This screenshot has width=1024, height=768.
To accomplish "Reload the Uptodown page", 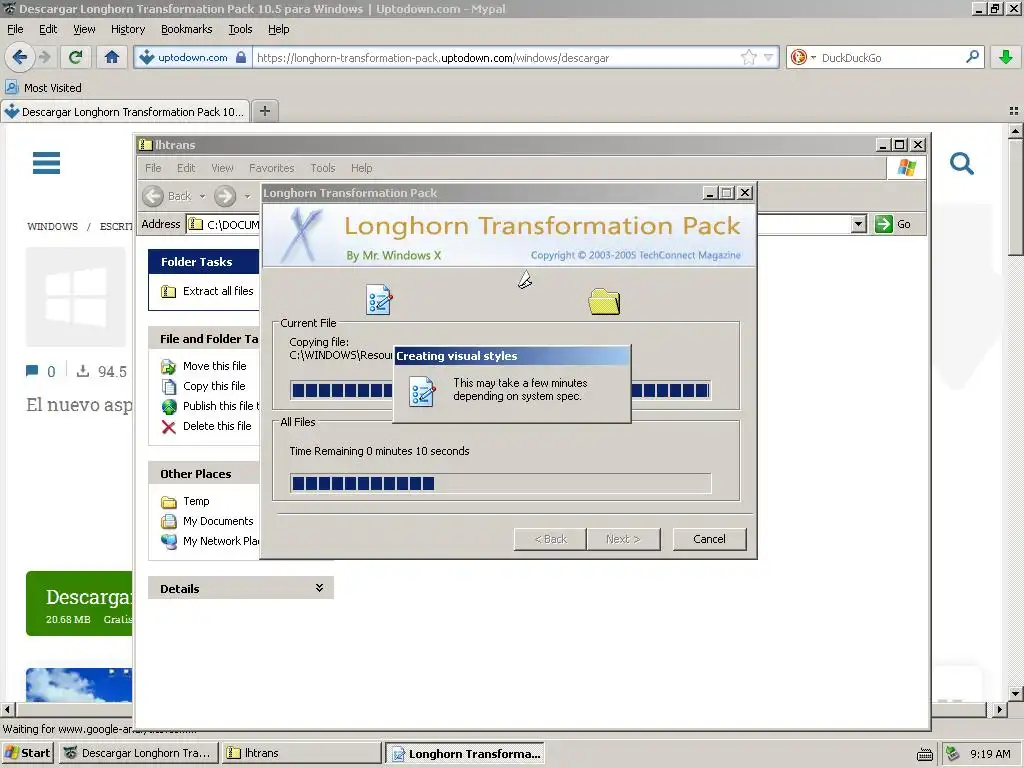I will [x=75, y=57].
